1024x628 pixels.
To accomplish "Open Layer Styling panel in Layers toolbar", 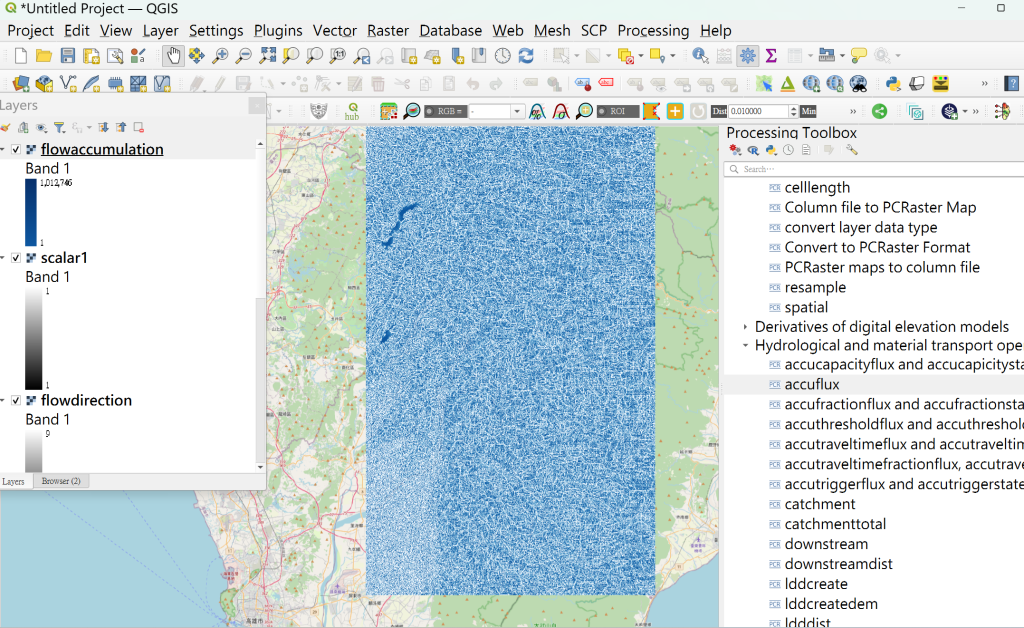I will pyautogui.click(x=6, y=127).
